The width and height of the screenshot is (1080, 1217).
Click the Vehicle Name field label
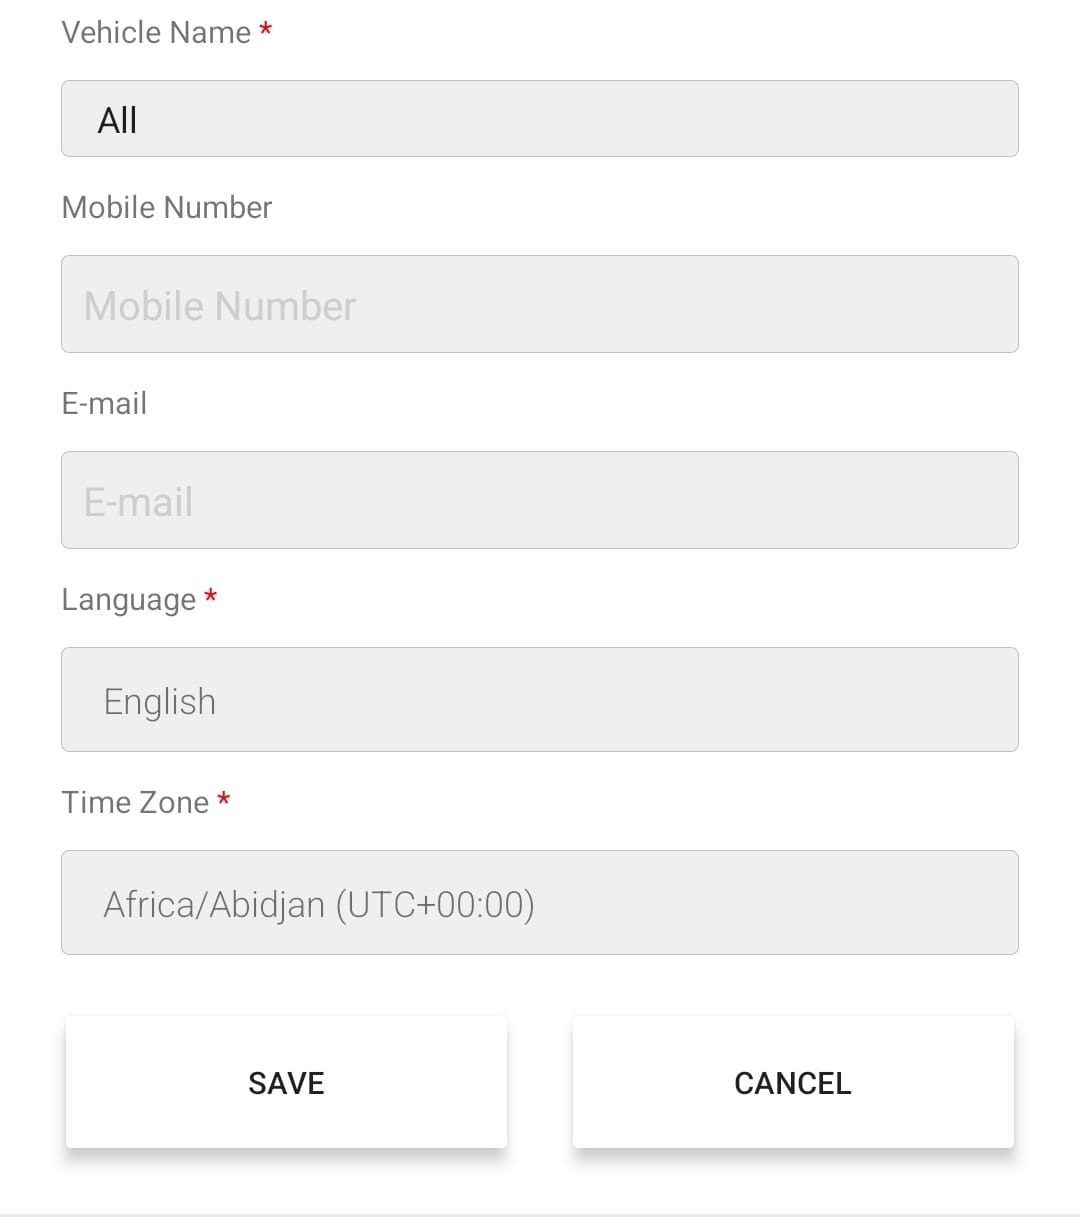(x=156, y=33)
